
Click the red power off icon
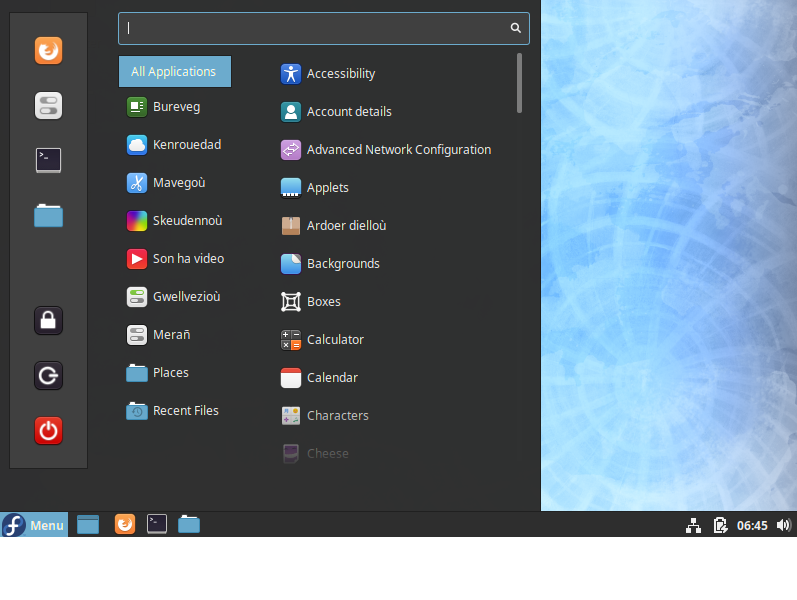(x=48, y=430)
